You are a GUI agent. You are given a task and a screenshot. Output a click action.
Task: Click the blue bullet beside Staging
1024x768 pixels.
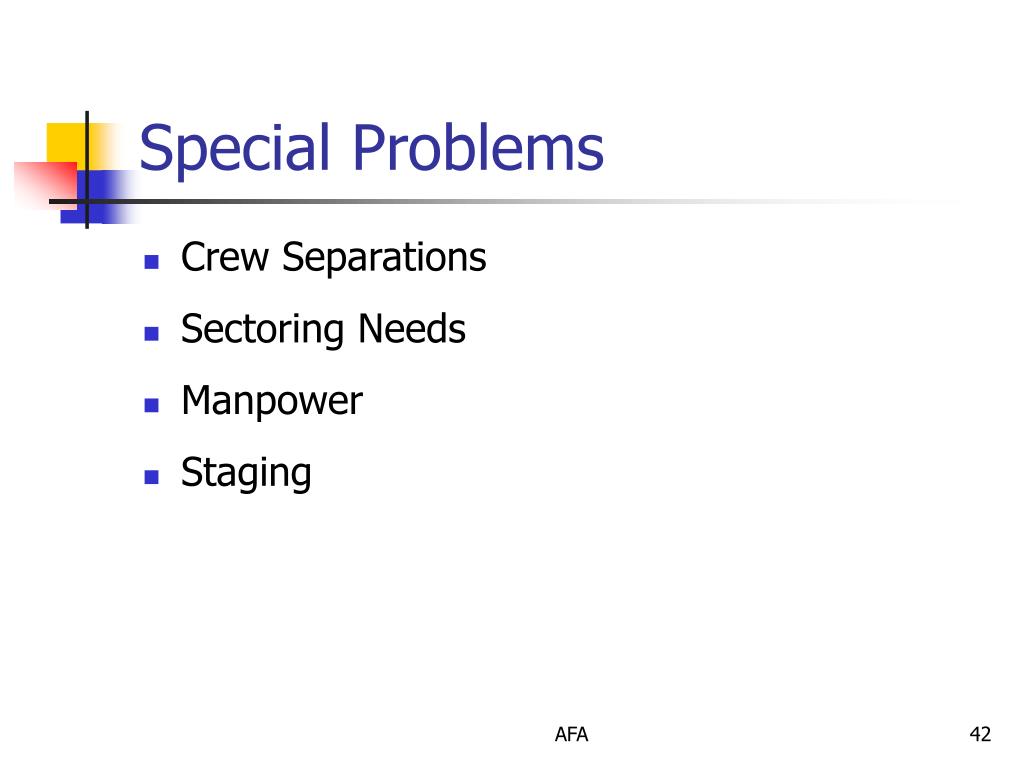point(152,477)
